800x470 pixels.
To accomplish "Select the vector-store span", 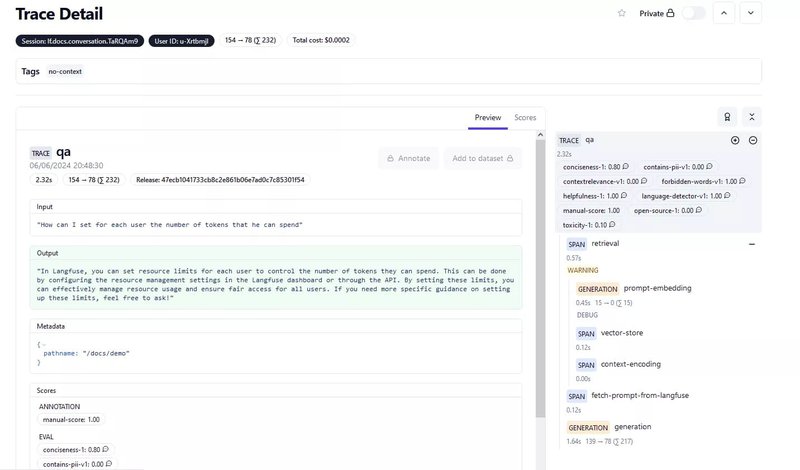I will click(610, 333).
